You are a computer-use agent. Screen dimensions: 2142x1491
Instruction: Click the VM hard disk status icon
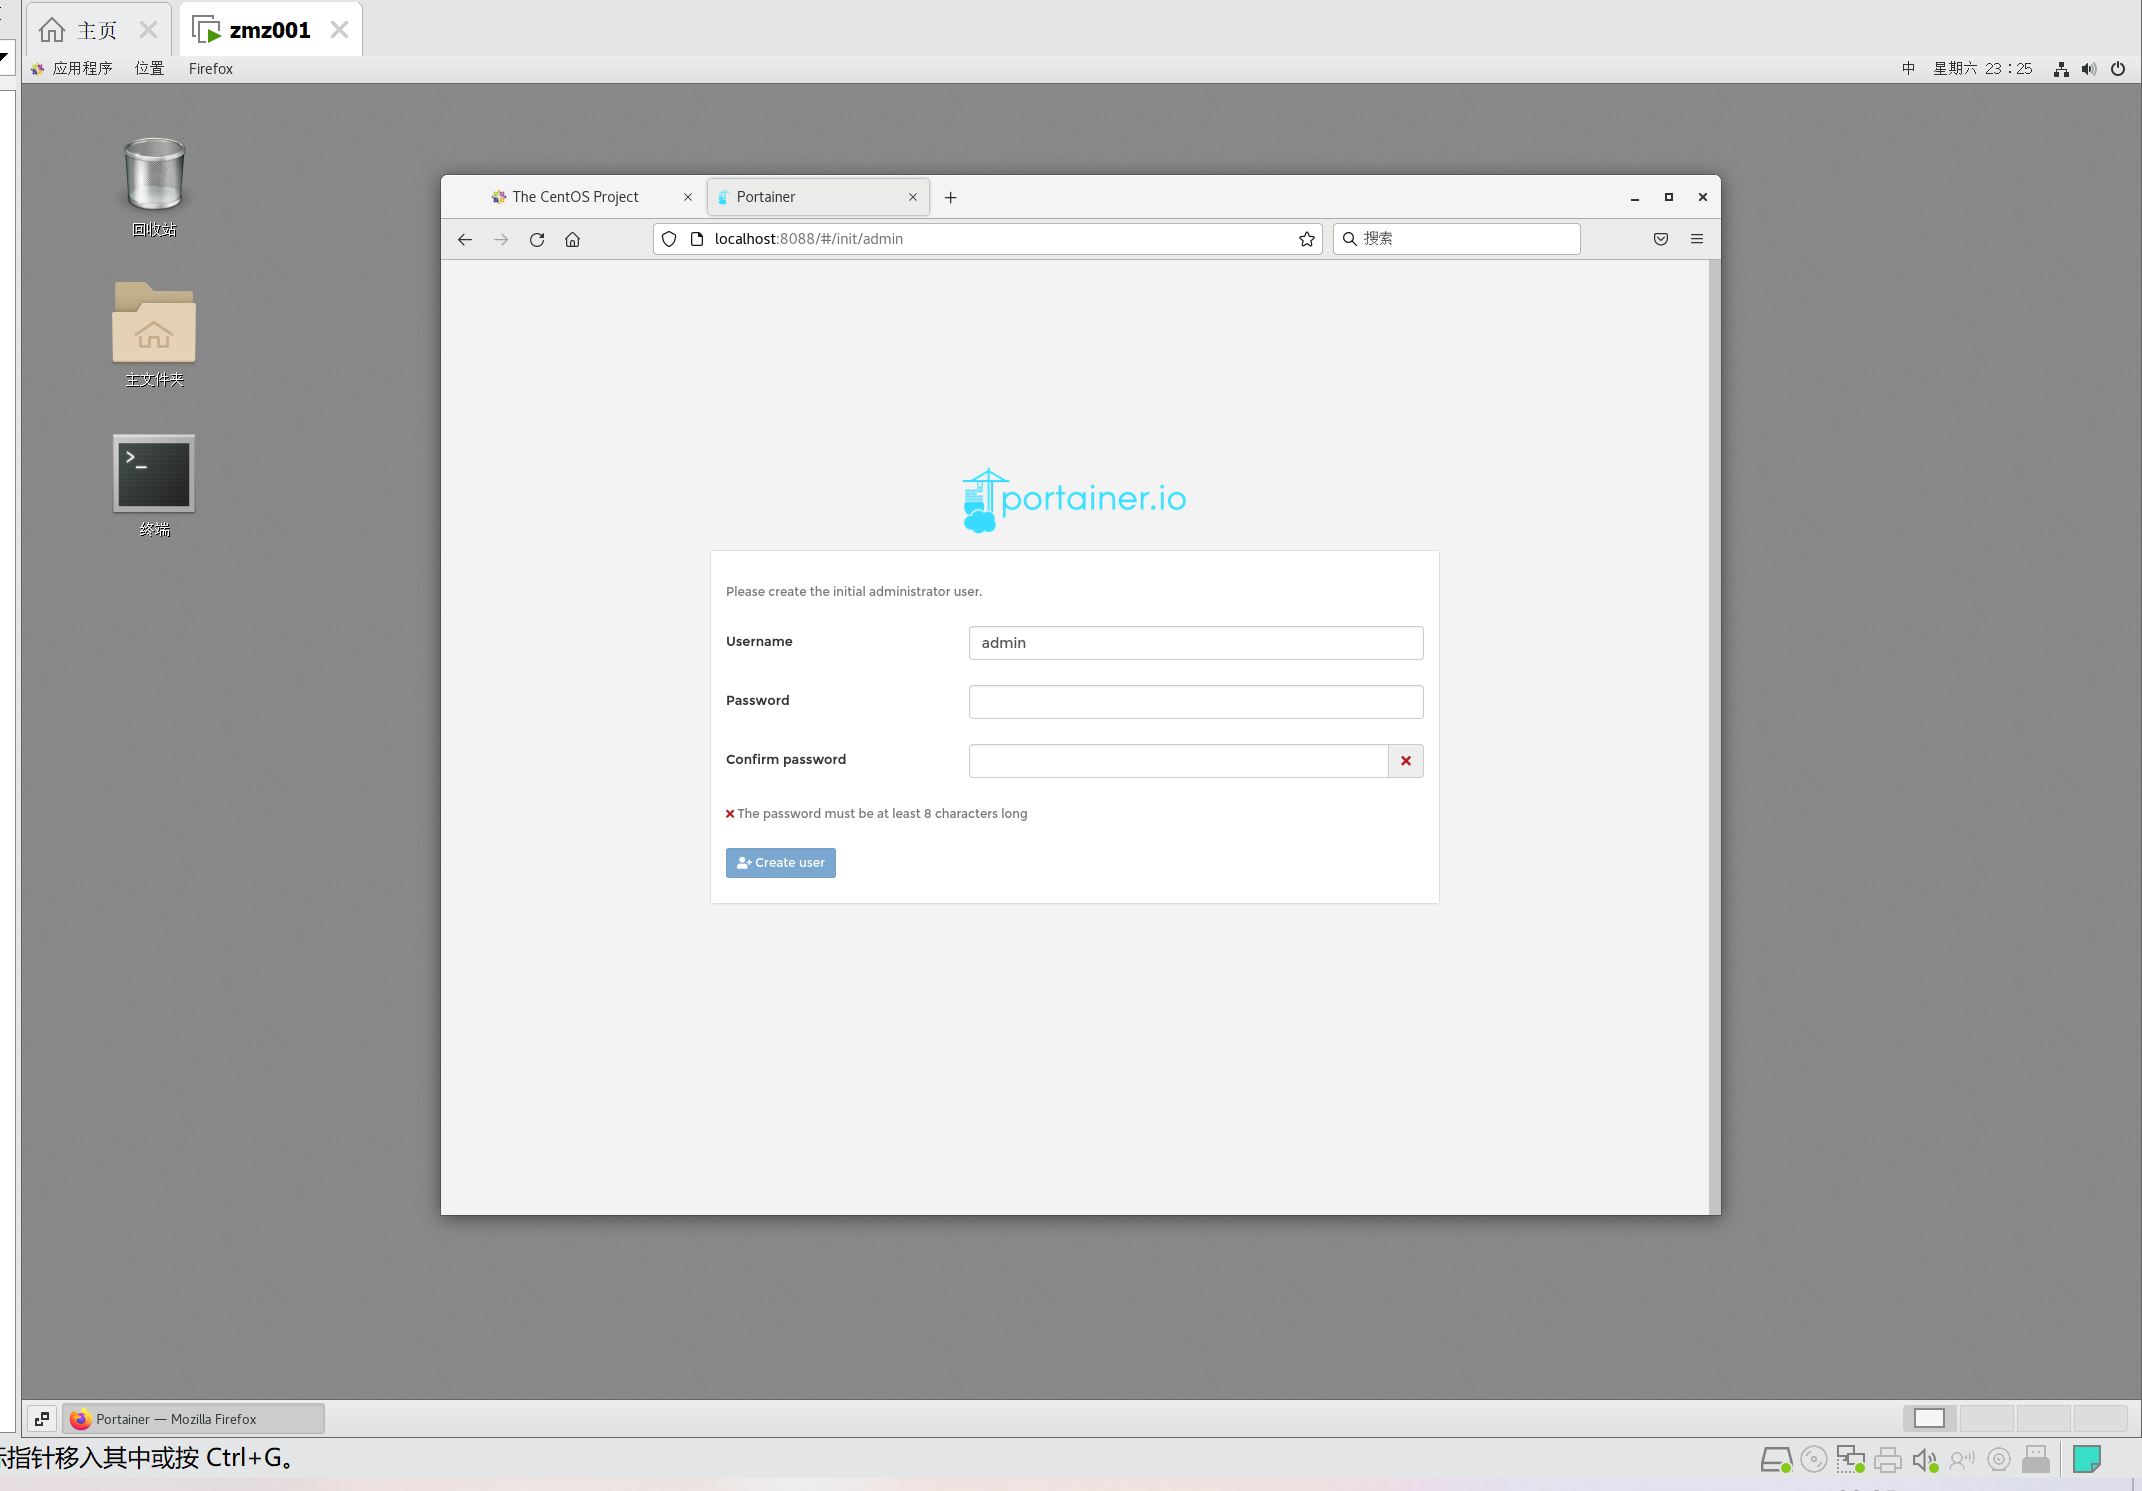point(1776,1460)
